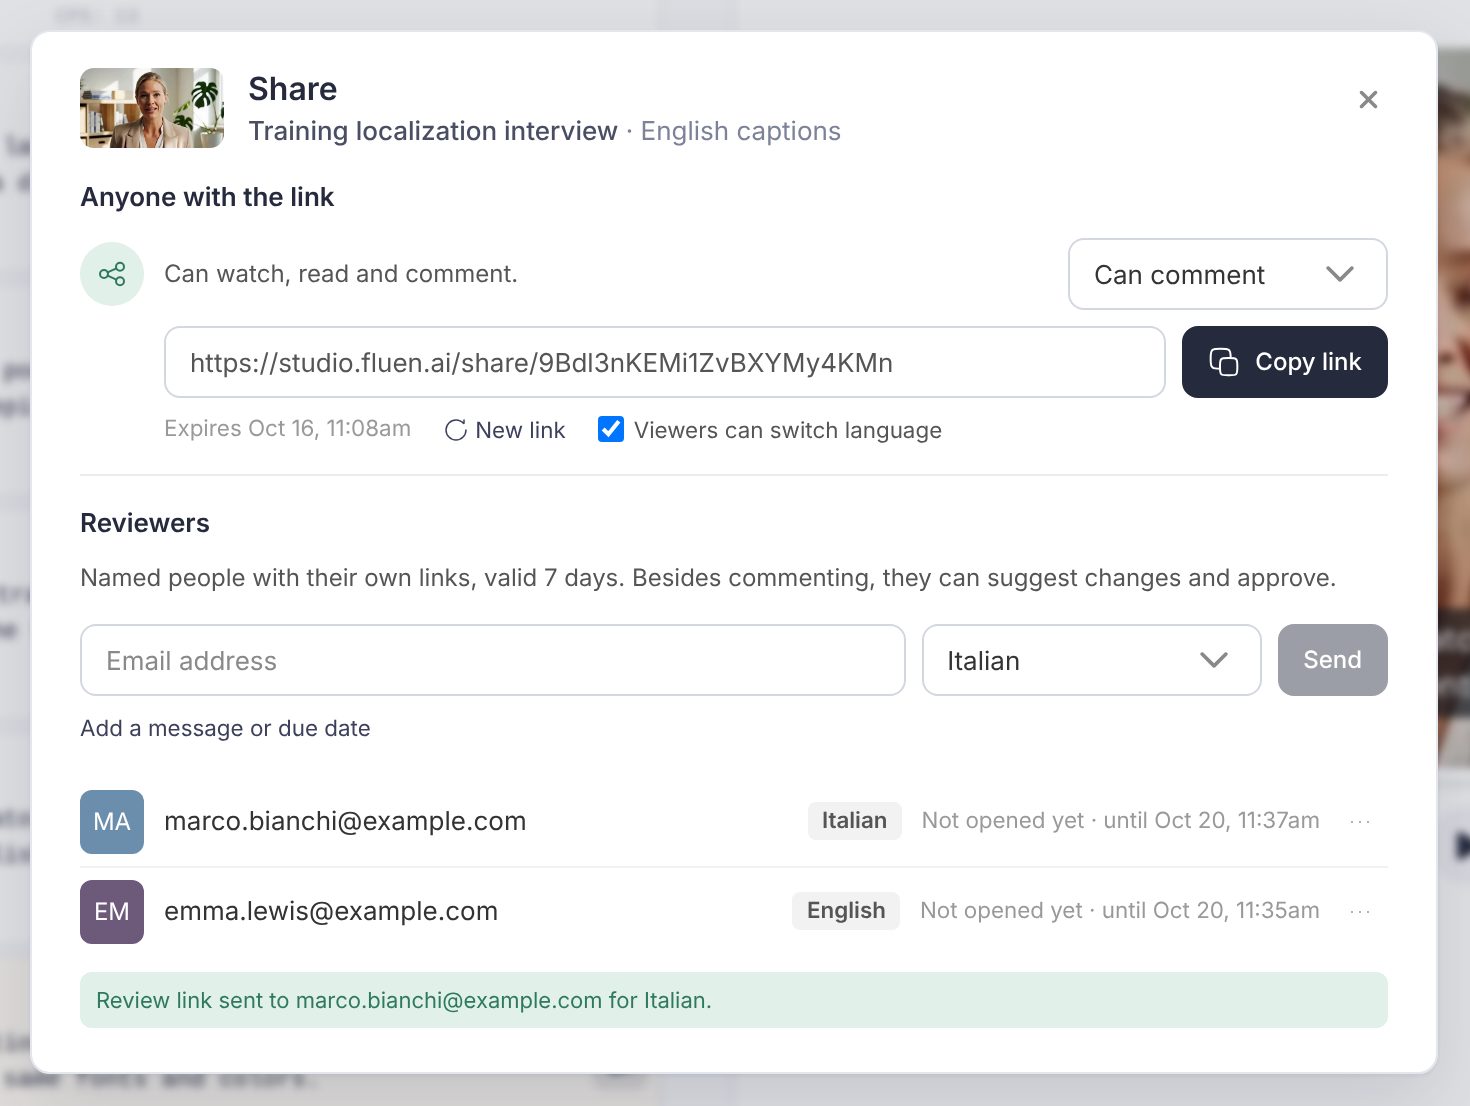
Task: Click the Expires Oct 16, 11:08am text
Action: [x=288, y=429]
